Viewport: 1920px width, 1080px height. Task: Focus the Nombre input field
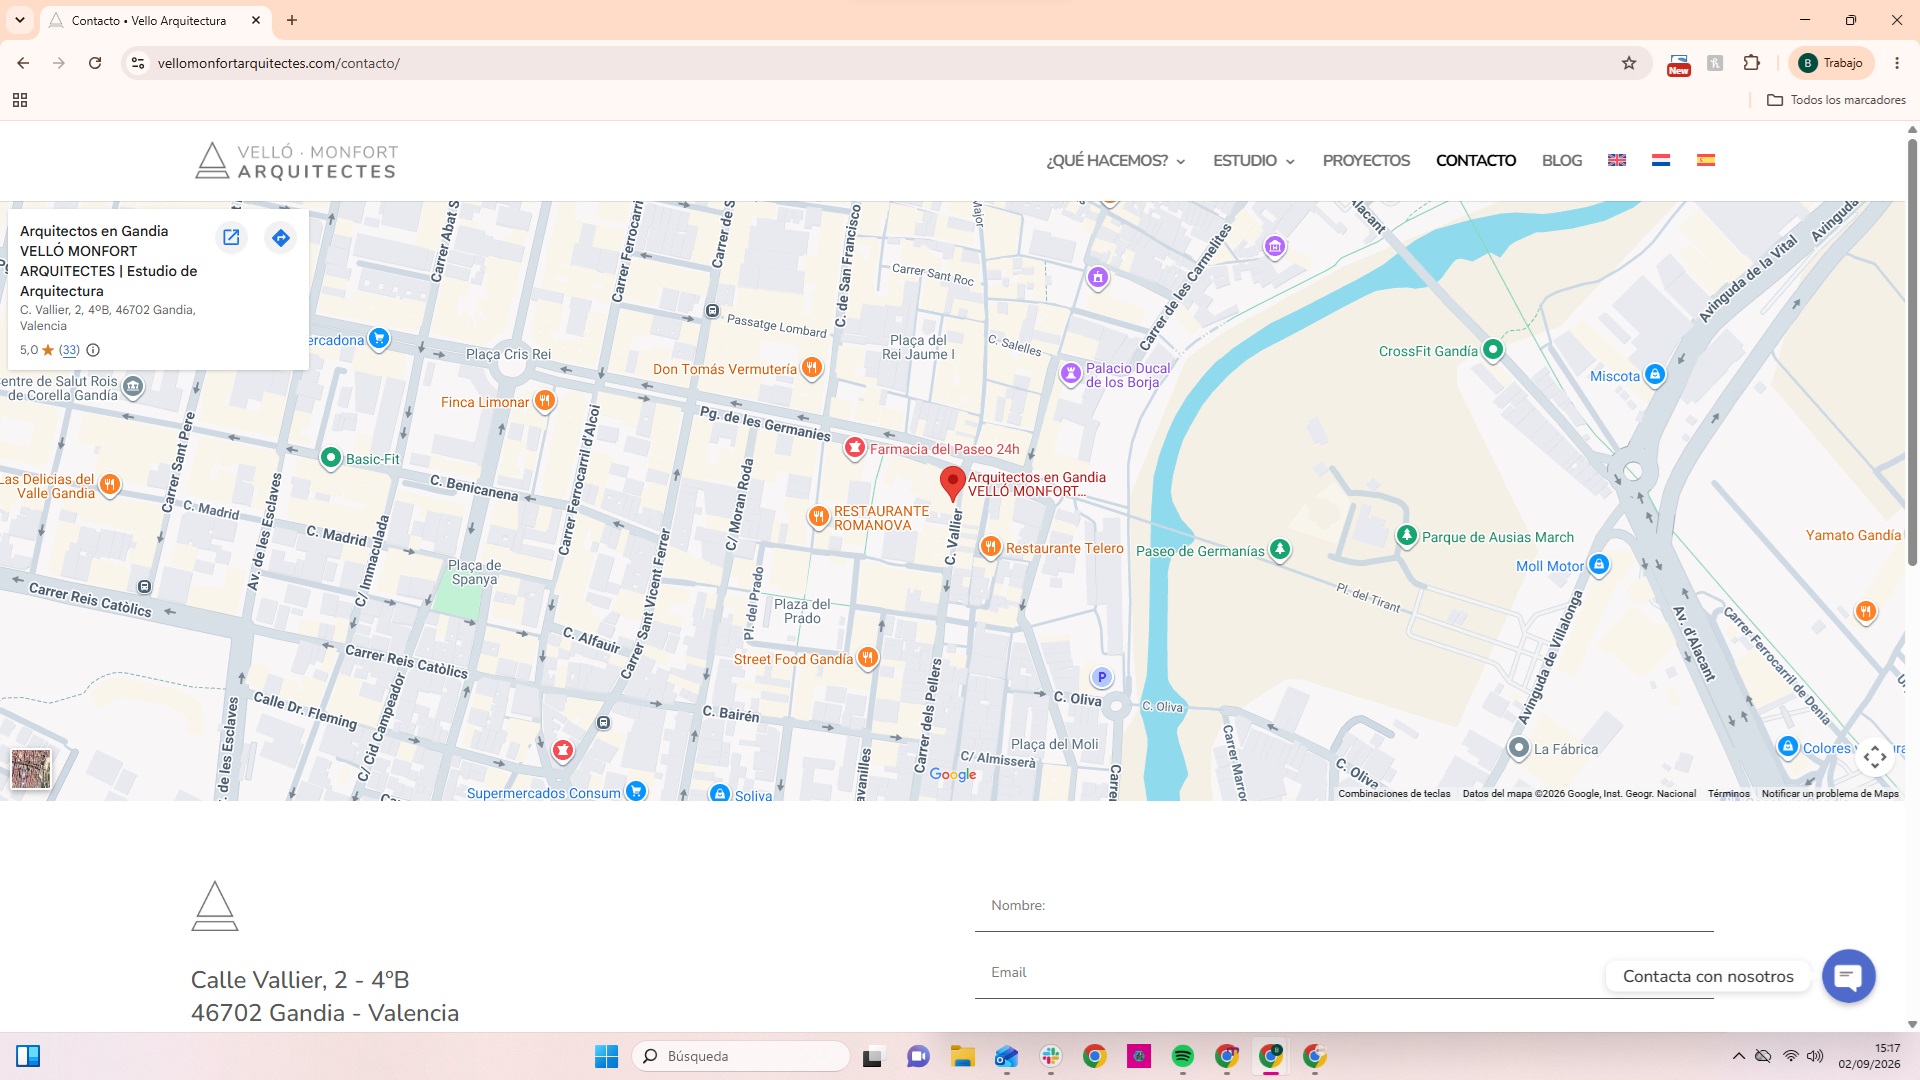click(1344, 906)
